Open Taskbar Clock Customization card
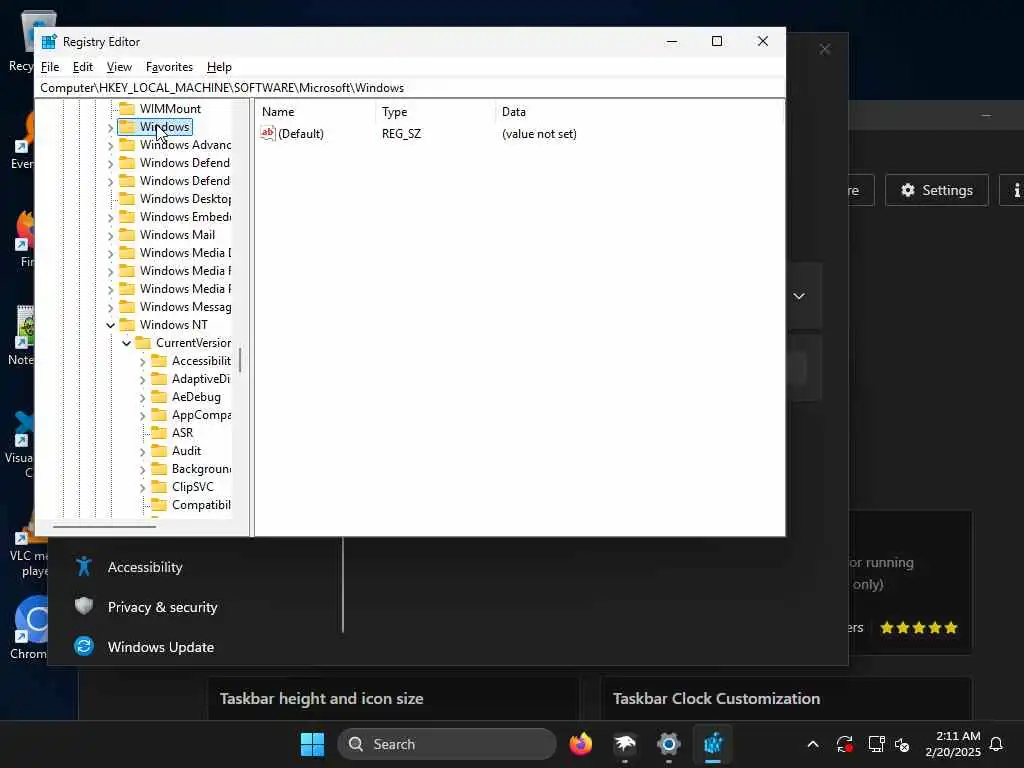The width and height of the screenshot is (1024, 768). [x=786, y=699]
